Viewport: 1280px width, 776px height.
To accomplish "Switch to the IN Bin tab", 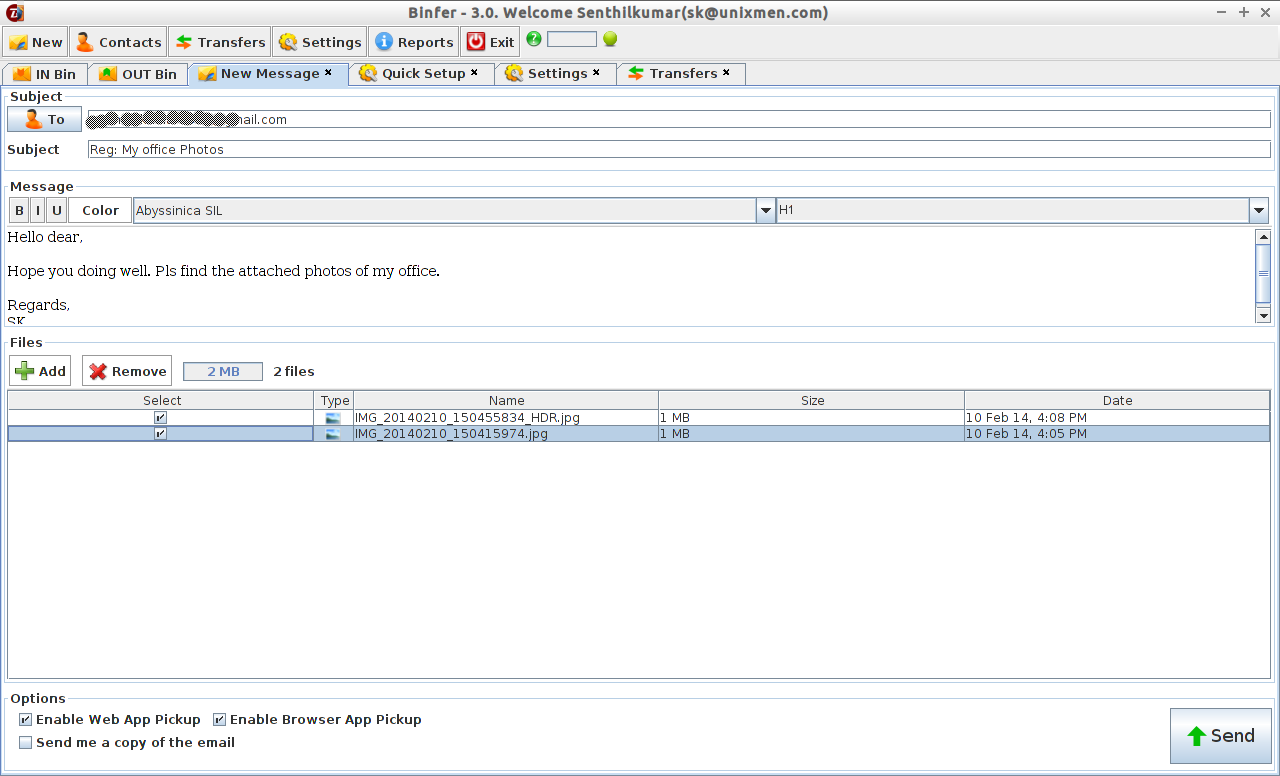I will 44,74.
